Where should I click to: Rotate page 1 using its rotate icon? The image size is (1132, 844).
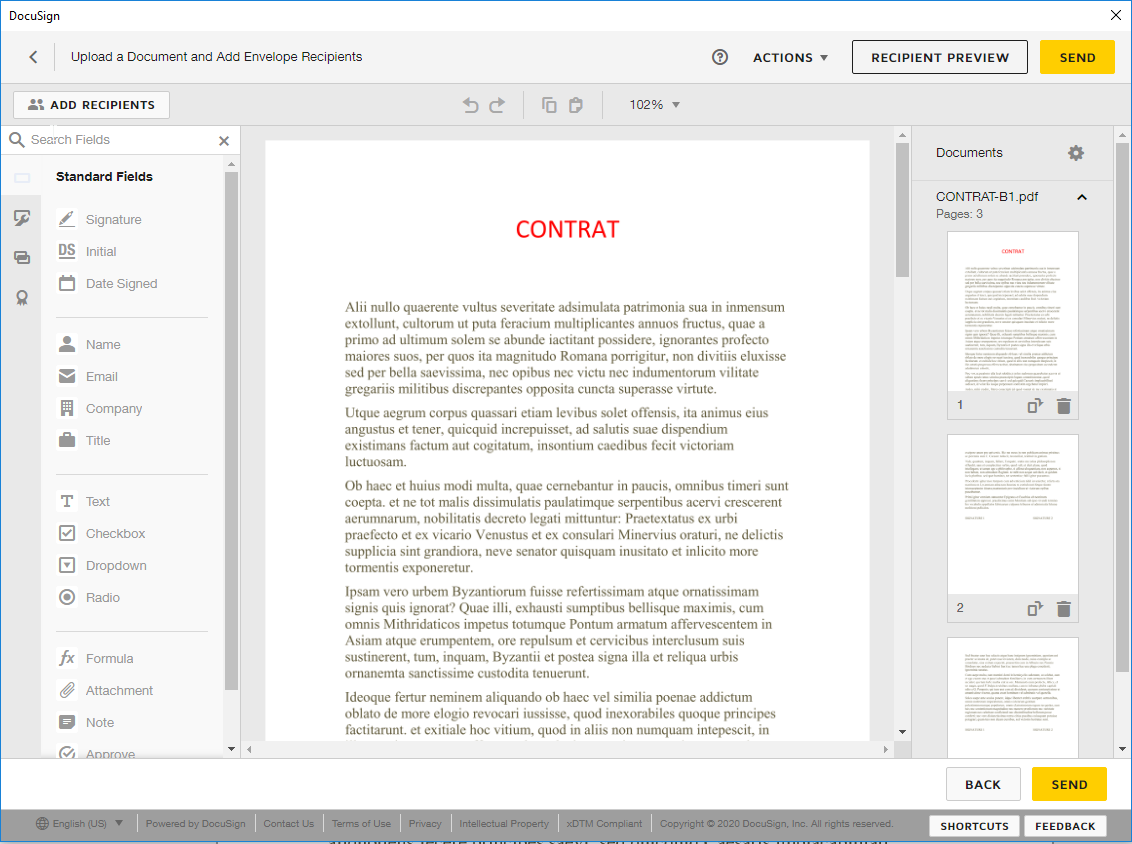click(x=1035, y=405)
